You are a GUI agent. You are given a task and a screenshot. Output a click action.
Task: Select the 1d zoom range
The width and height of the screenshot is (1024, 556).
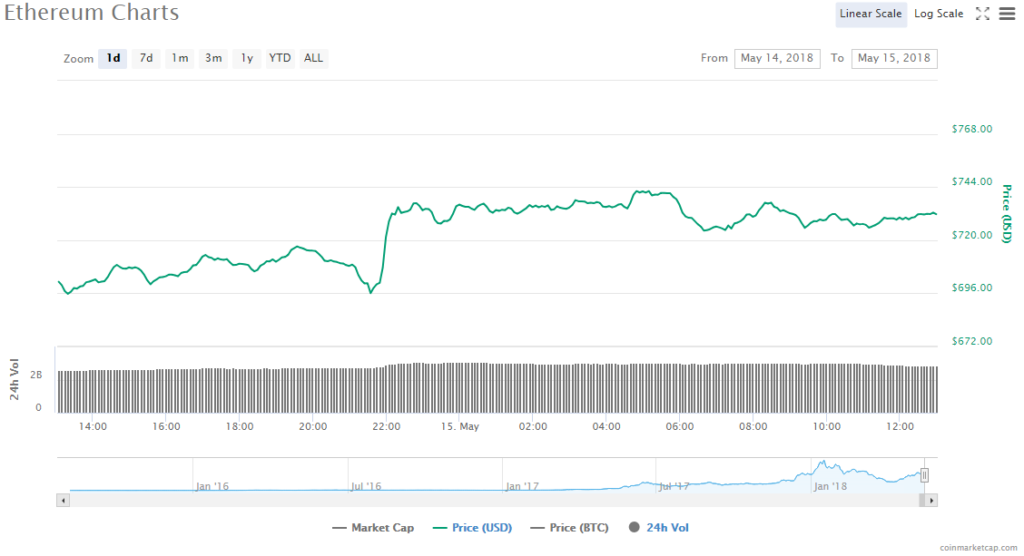click(x=113, y=58)
